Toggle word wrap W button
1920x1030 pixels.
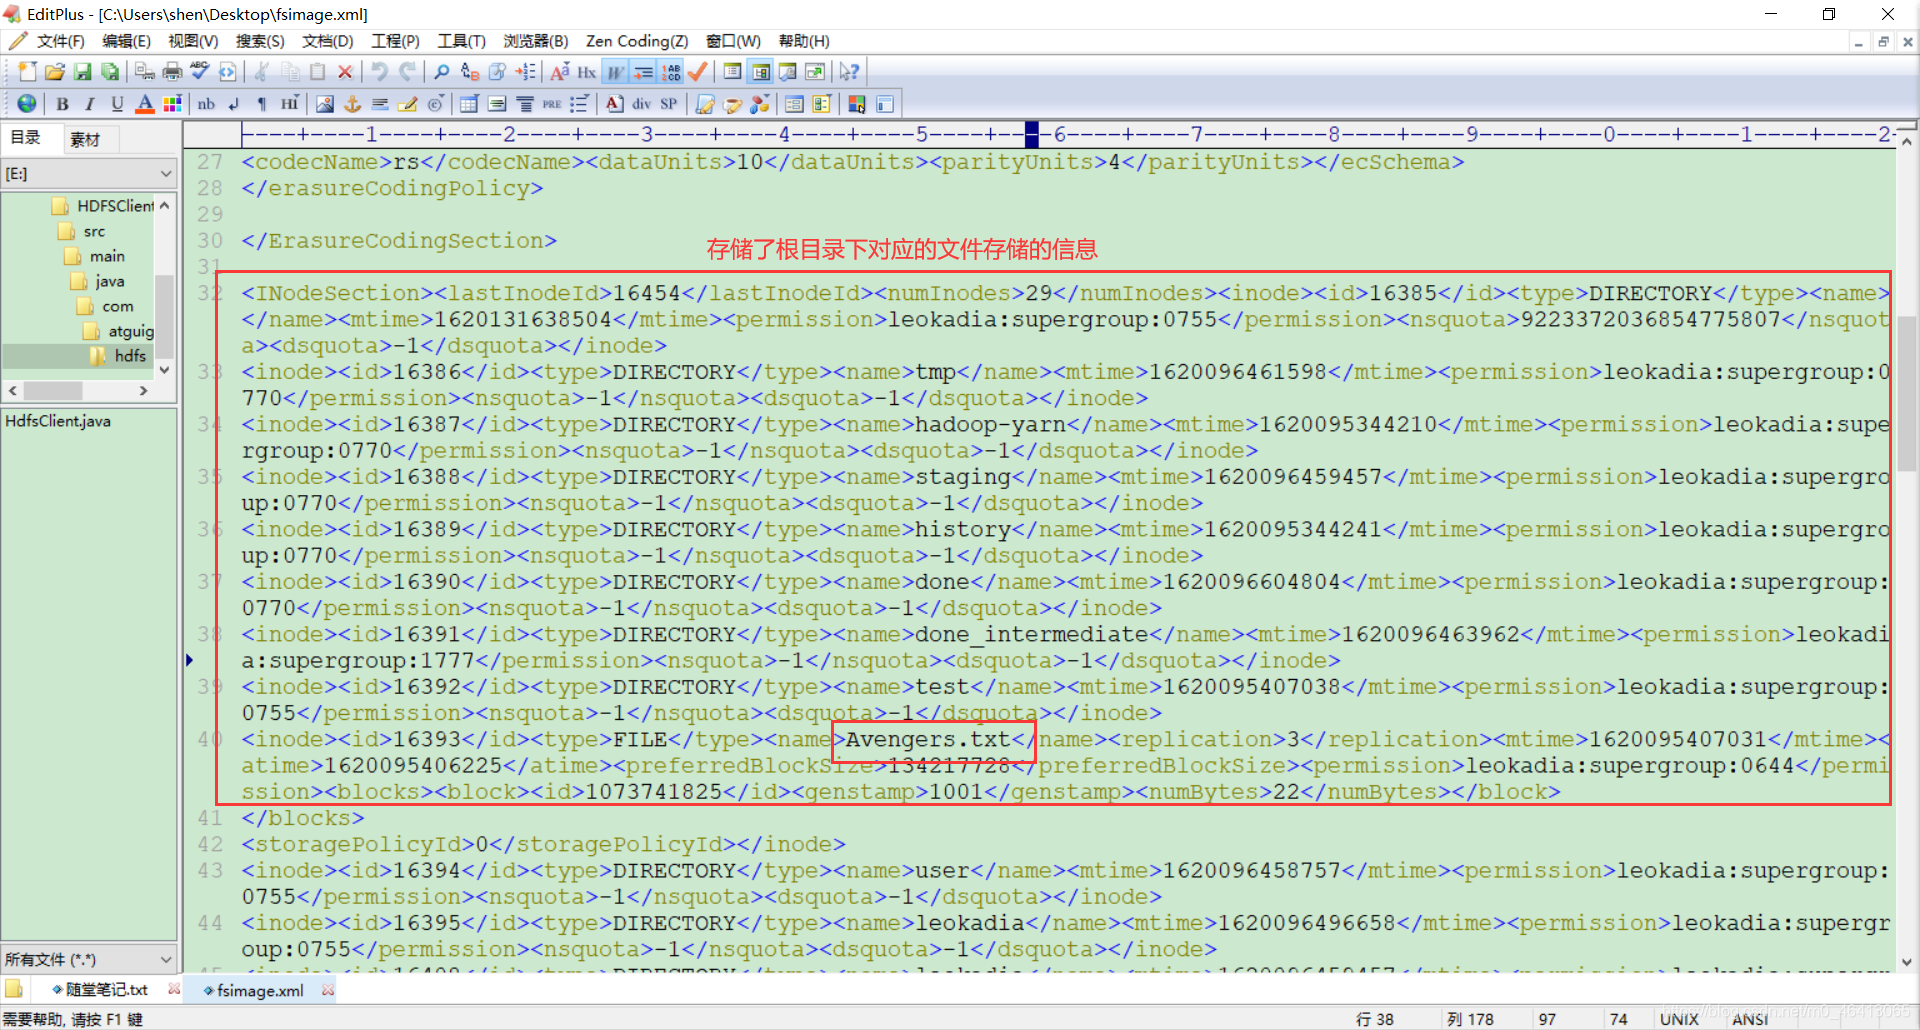click(x=615, y=71)
